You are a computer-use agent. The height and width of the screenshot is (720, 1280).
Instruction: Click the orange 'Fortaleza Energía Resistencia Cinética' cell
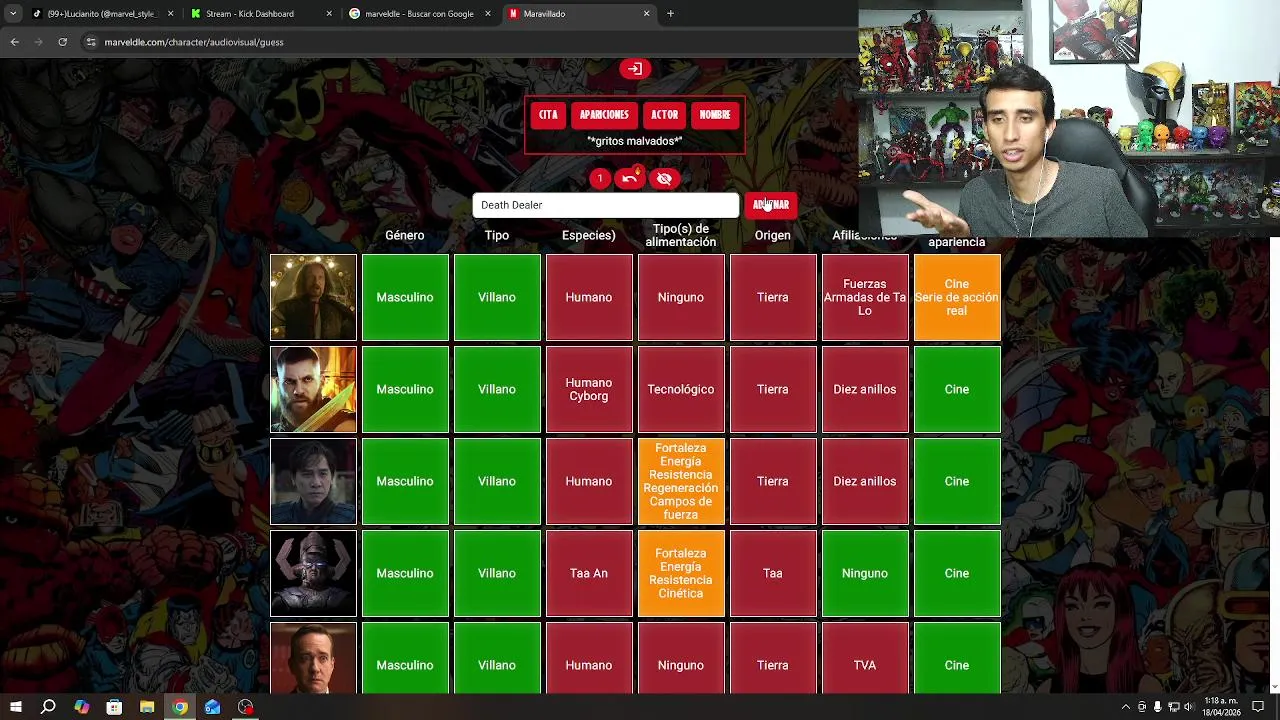point(681,573)
